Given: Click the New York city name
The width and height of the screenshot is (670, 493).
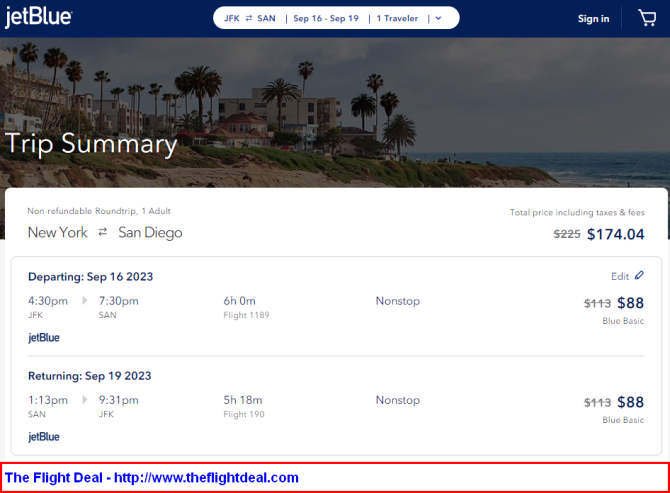Looking at the screenshot, I should pos(58,232).
